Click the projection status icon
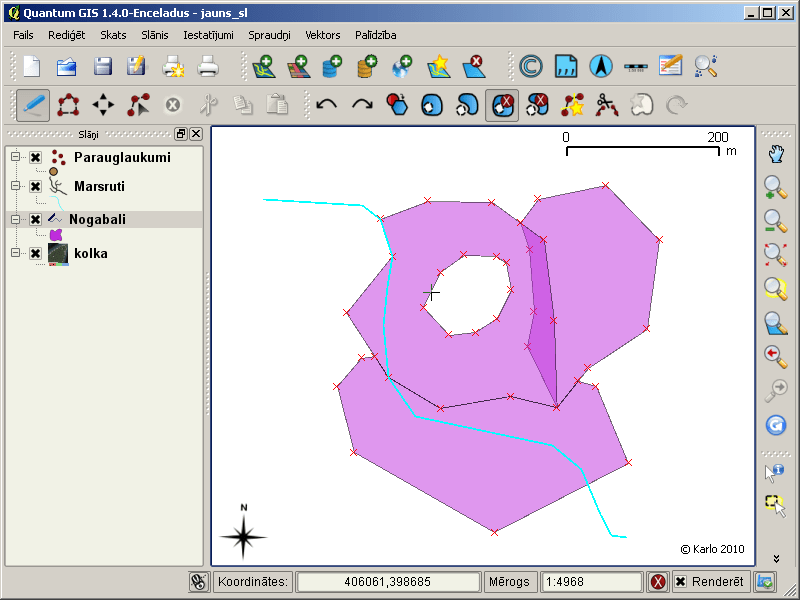This screenshot has width=800, height=600. [765, 582]
